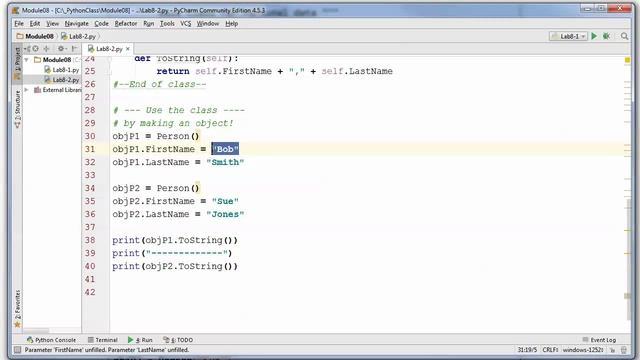Screen dimensions: 640x360
Task: Open the Help menu
Action: pos(231,24)
